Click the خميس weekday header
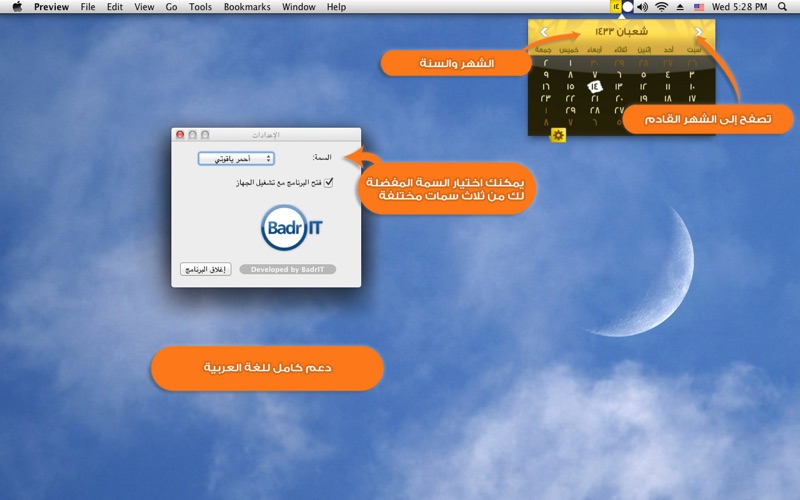The image size is (800, 500). pyautogui.click(x=568, y=49)
